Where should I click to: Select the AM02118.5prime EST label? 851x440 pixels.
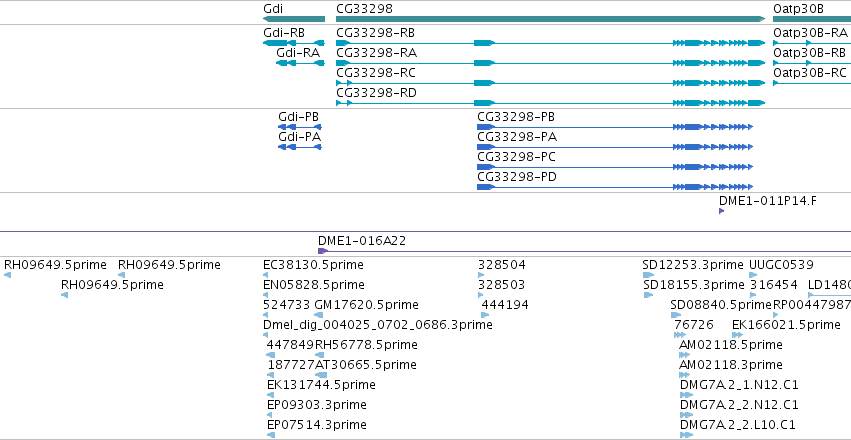[x=731, y=345]
